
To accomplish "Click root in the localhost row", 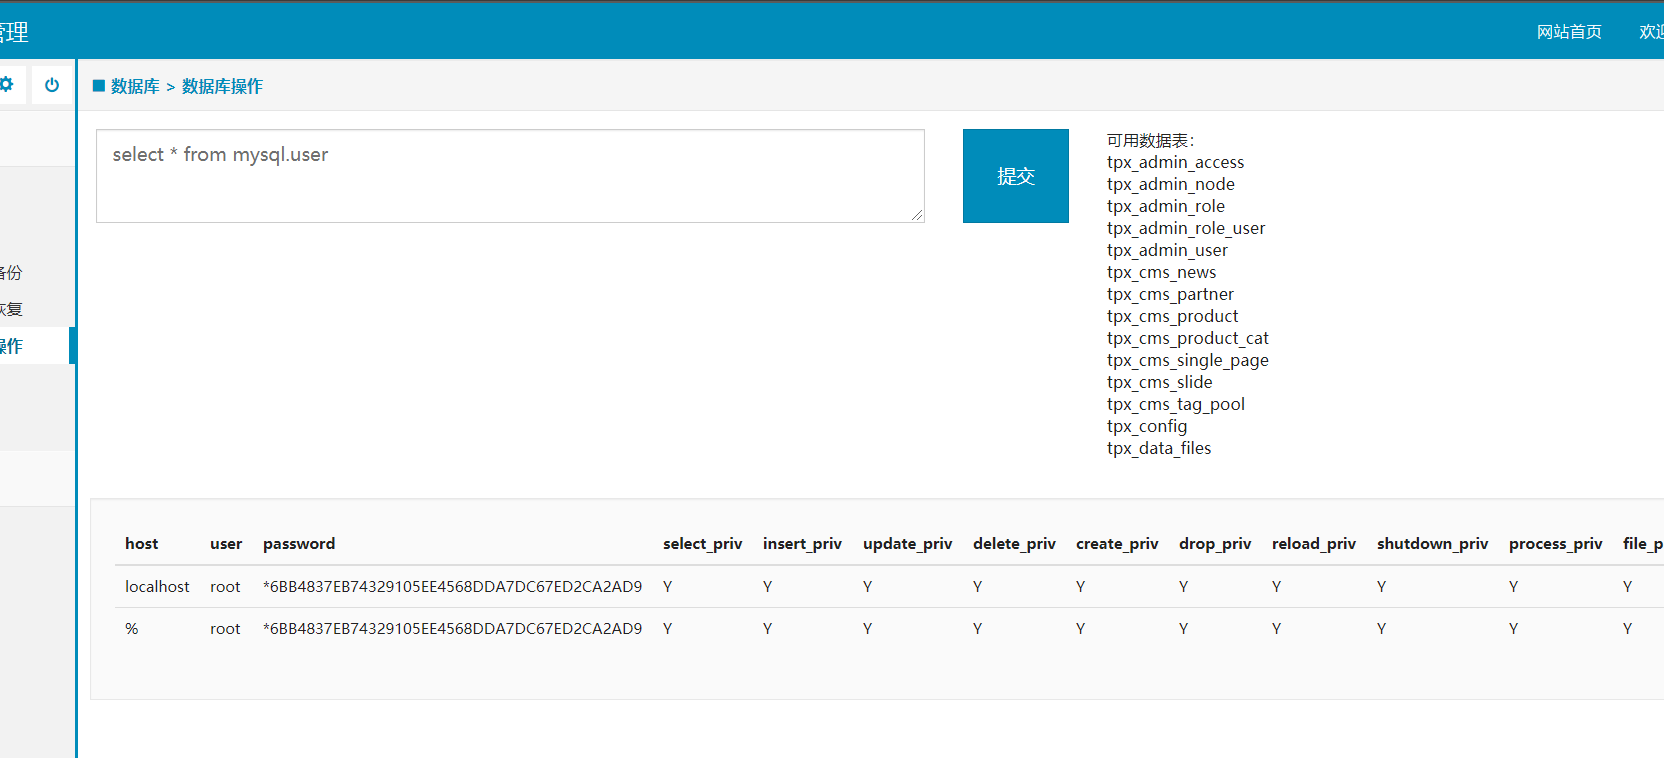I will coord(225,587).
